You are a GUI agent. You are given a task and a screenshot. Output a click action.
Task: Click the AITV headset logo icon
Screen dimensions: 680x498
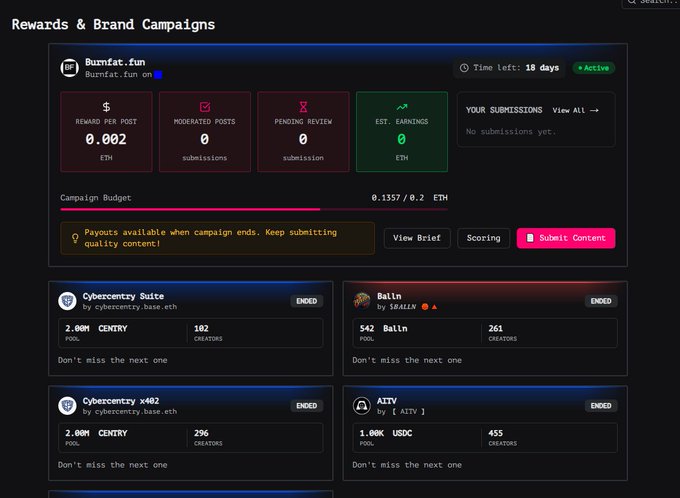(362, 406)
